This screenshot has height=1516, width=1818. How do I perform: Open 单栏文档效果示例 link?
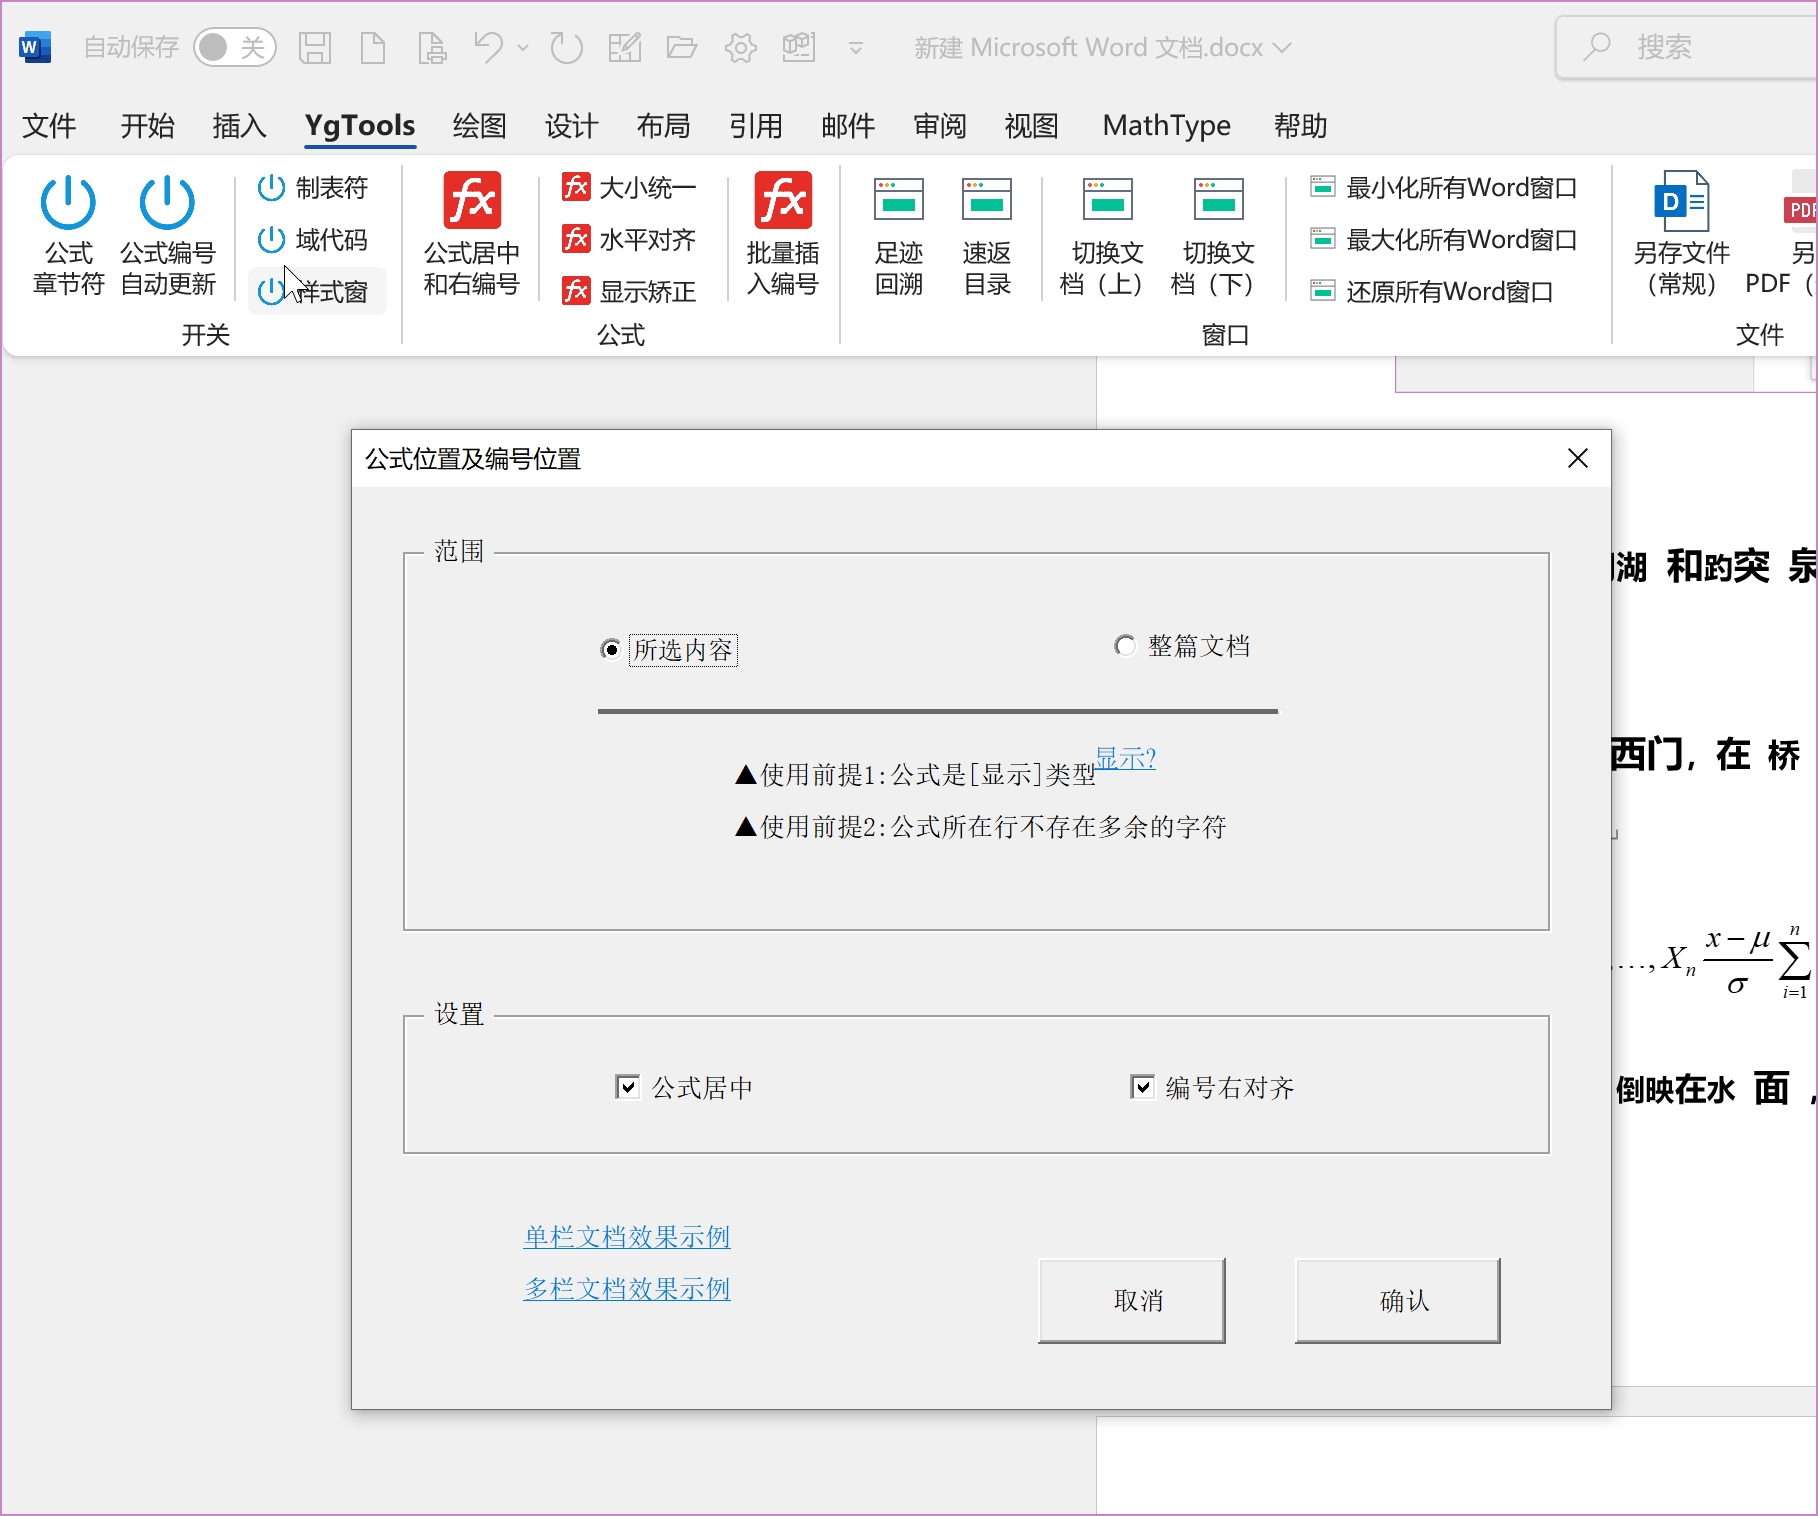tap(627, 1237)
